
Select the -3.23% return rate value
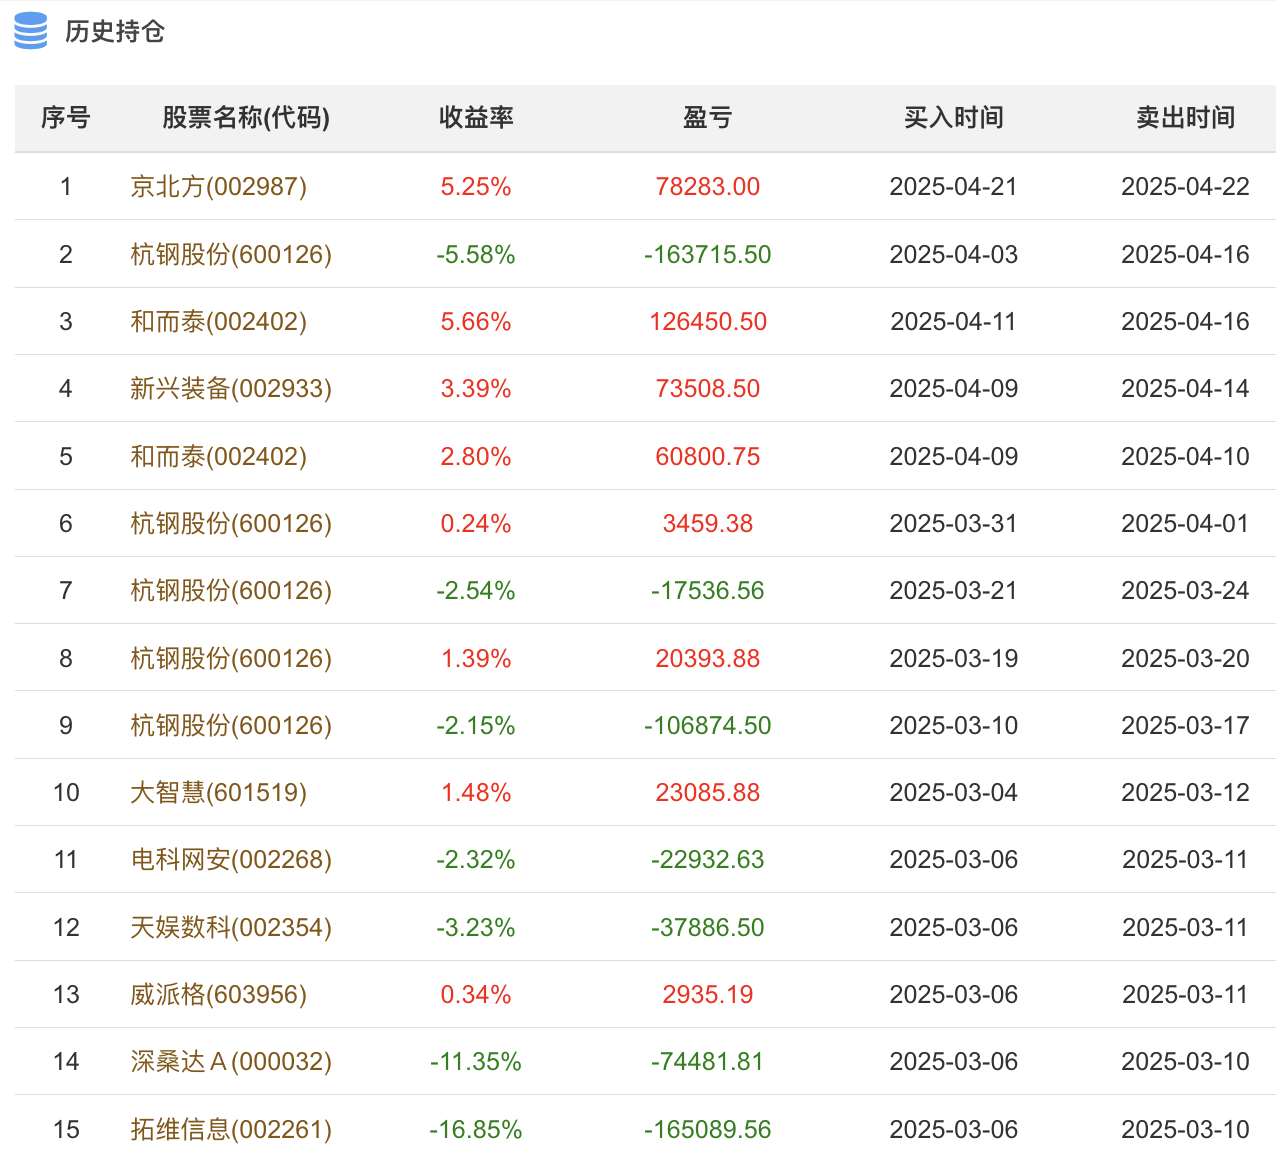pos(476,927)
